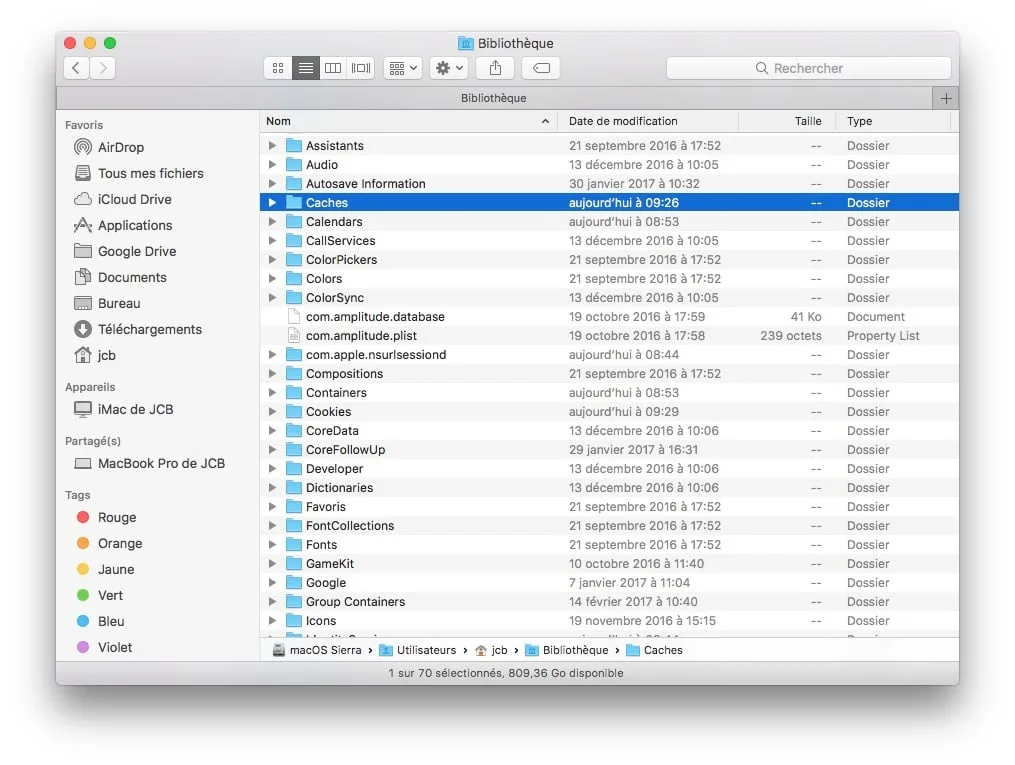This screenshot has height=765, width=1015.
Task: Select the CoreFollowUp folder row
Action: [x=609, y=450]
